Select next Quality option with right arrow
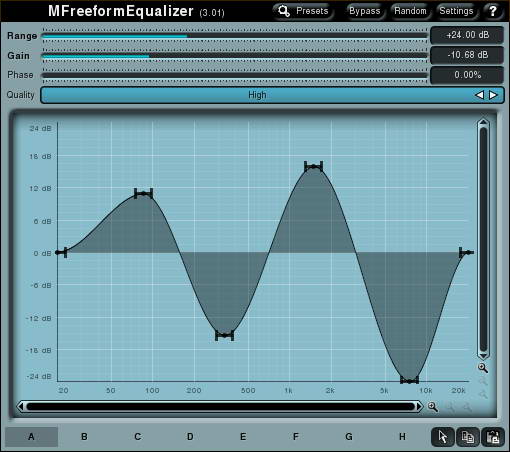This screenshot has height=452, width=510. click(x=493, y=95)
